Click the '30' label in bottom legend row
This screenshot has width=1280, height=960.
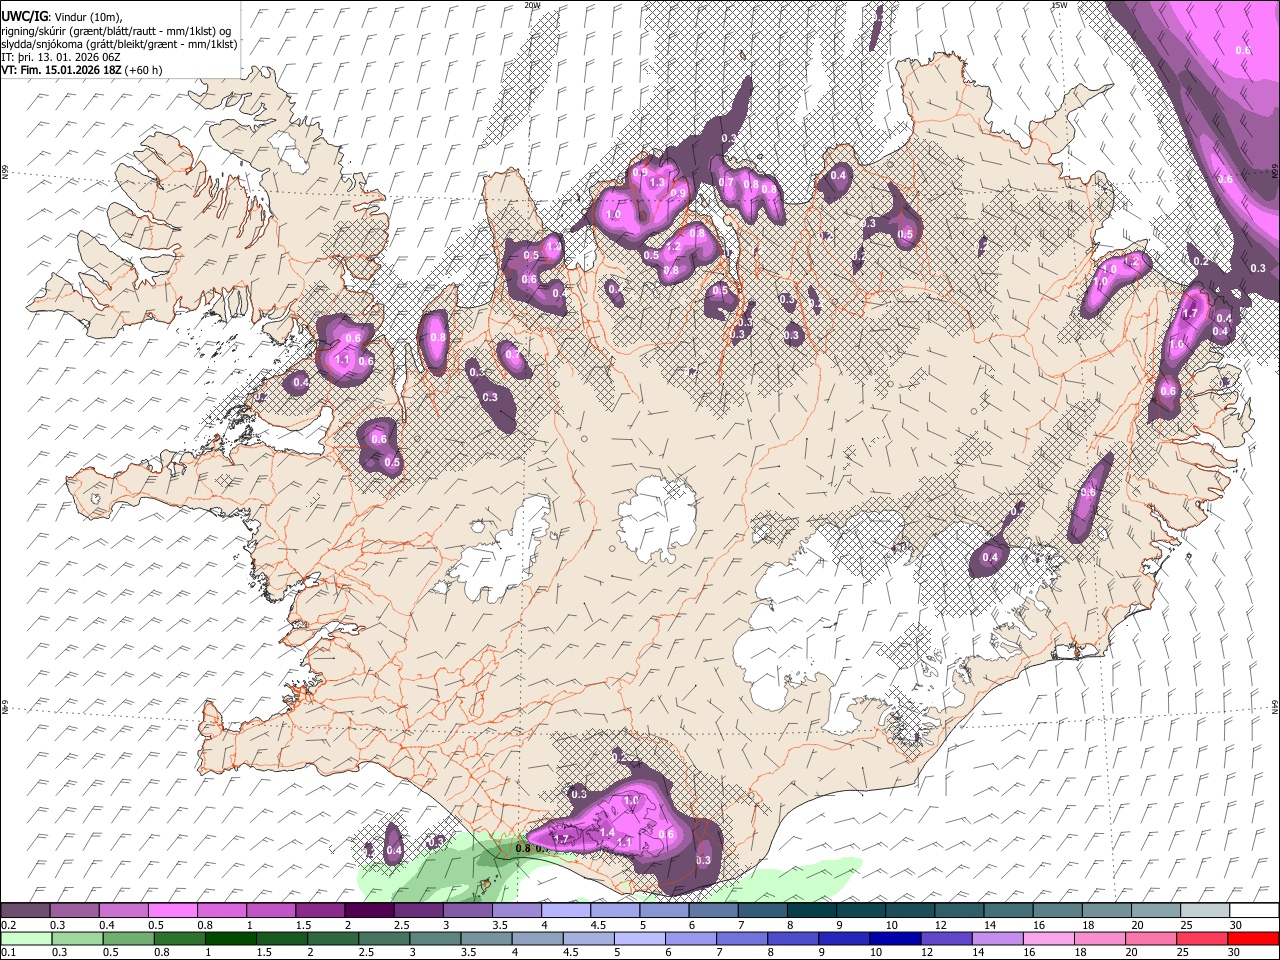[1234, 952]
